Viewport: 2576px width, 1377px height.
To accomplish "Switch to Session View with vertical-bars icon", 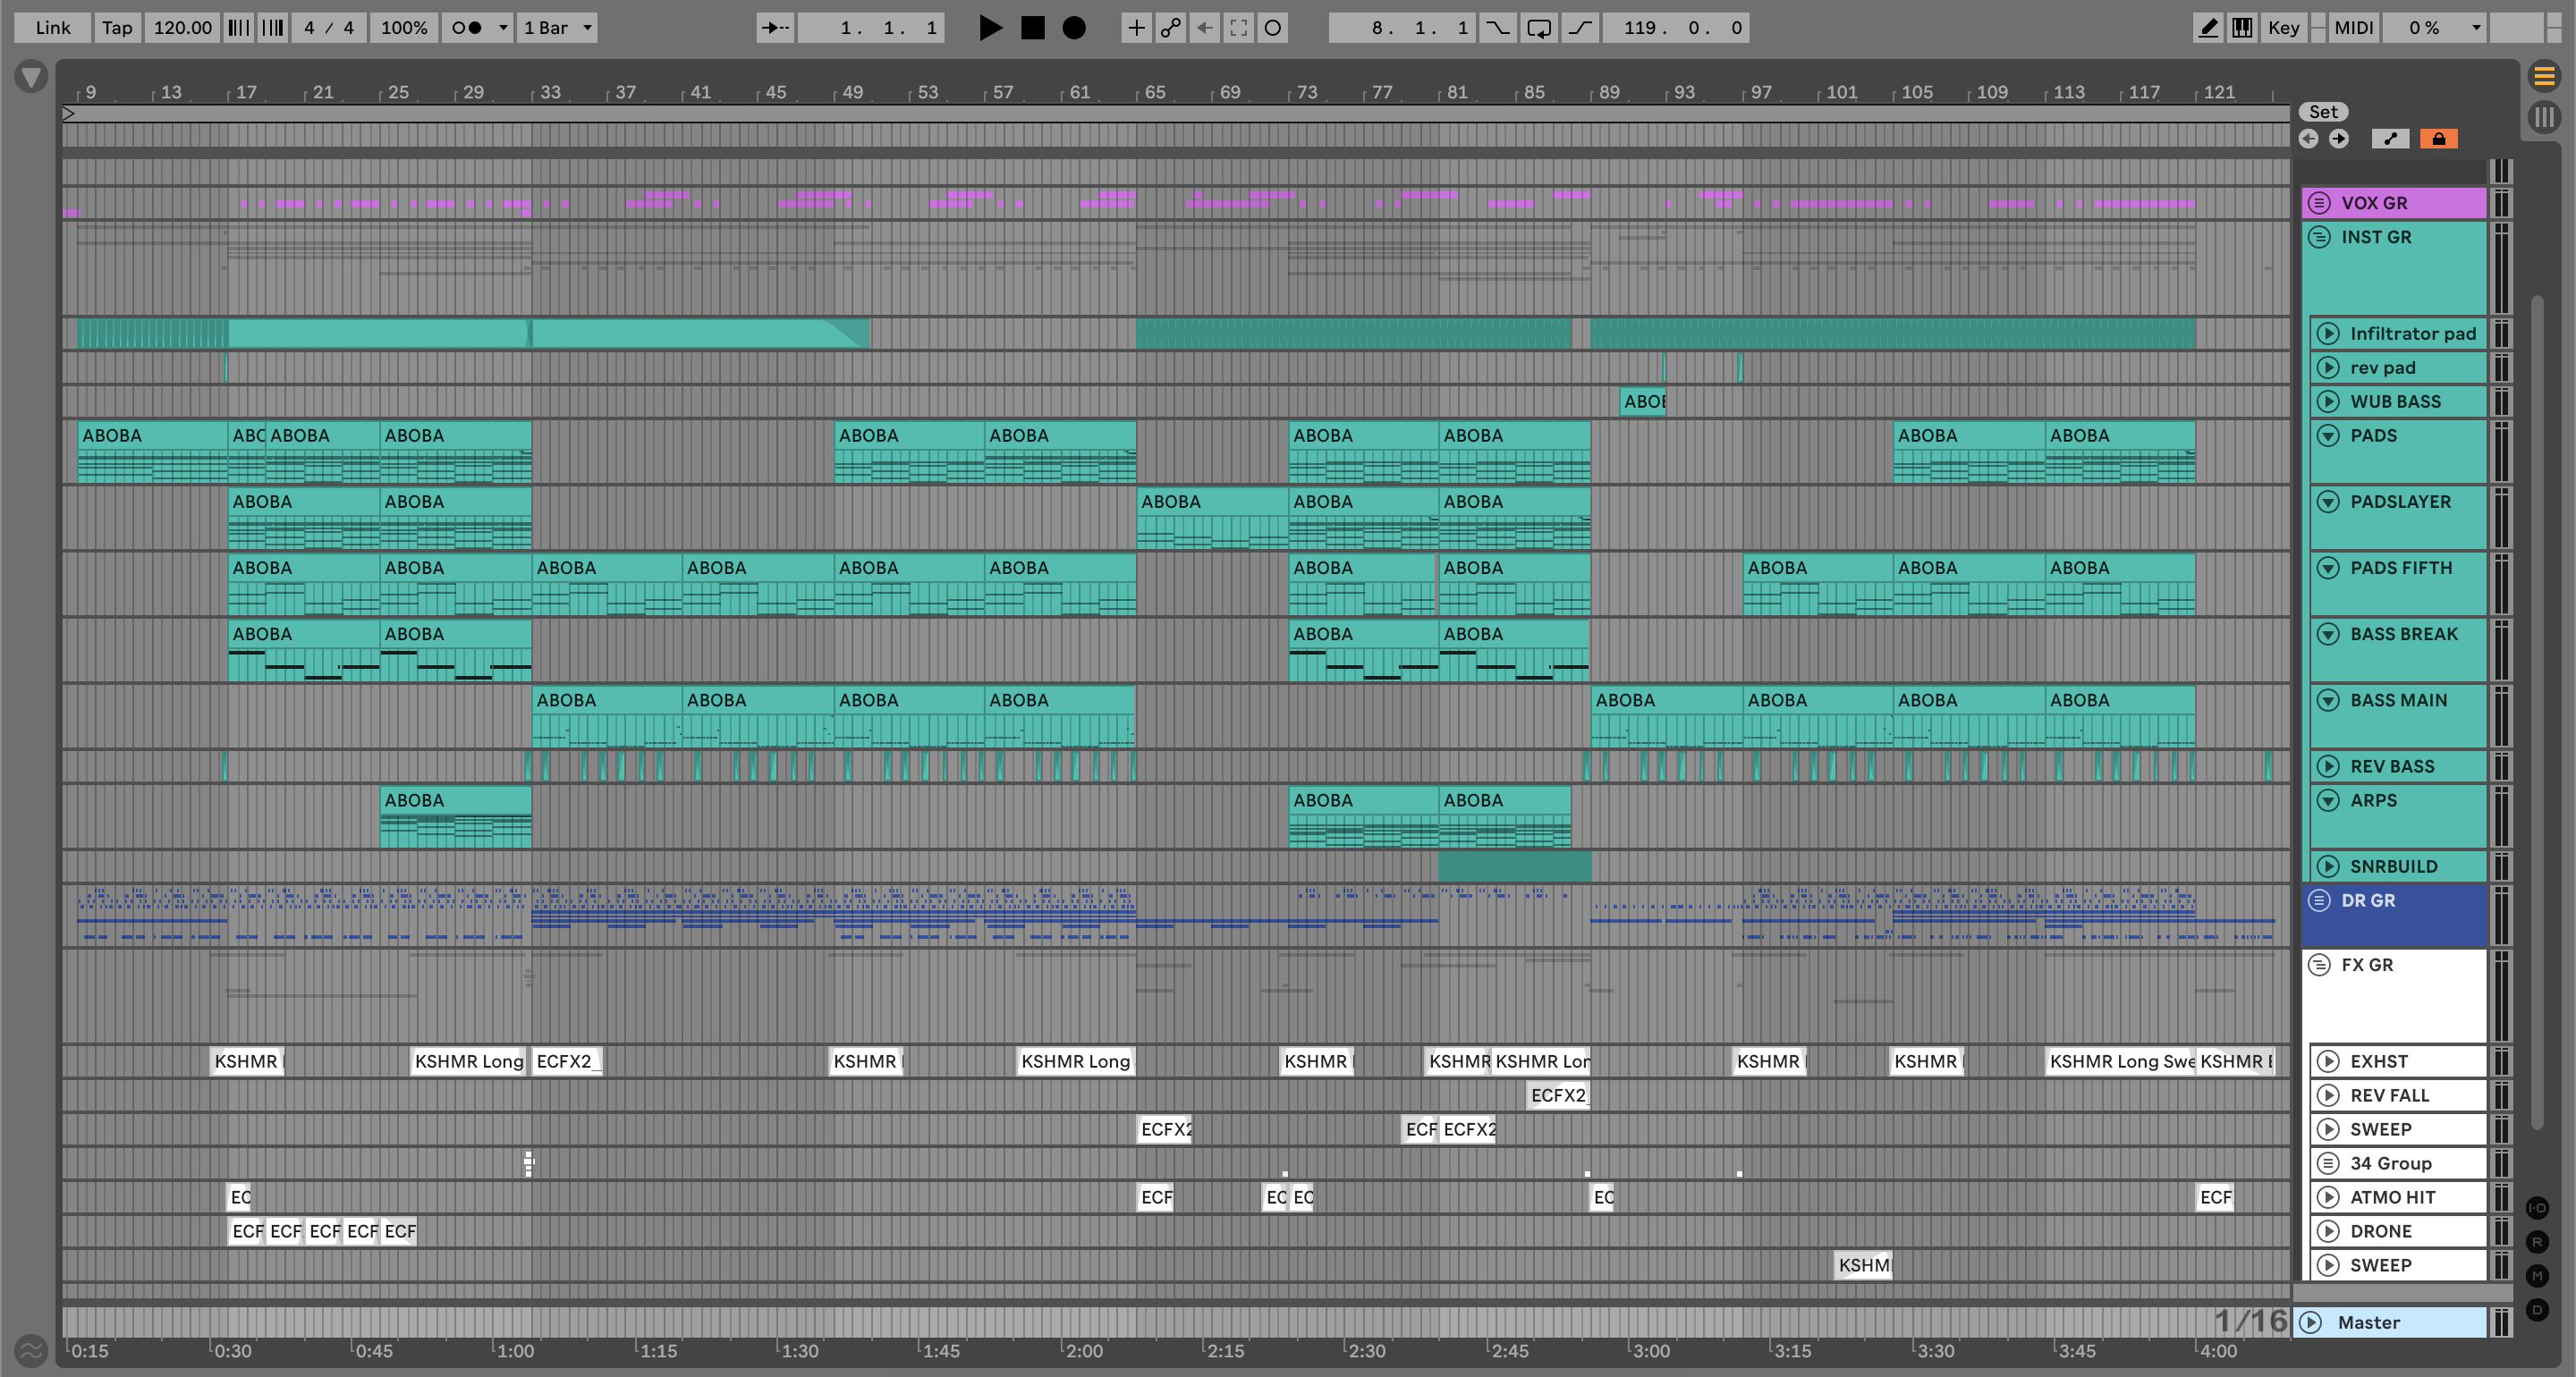I will pyautogui.click(x=2544, y=117).
